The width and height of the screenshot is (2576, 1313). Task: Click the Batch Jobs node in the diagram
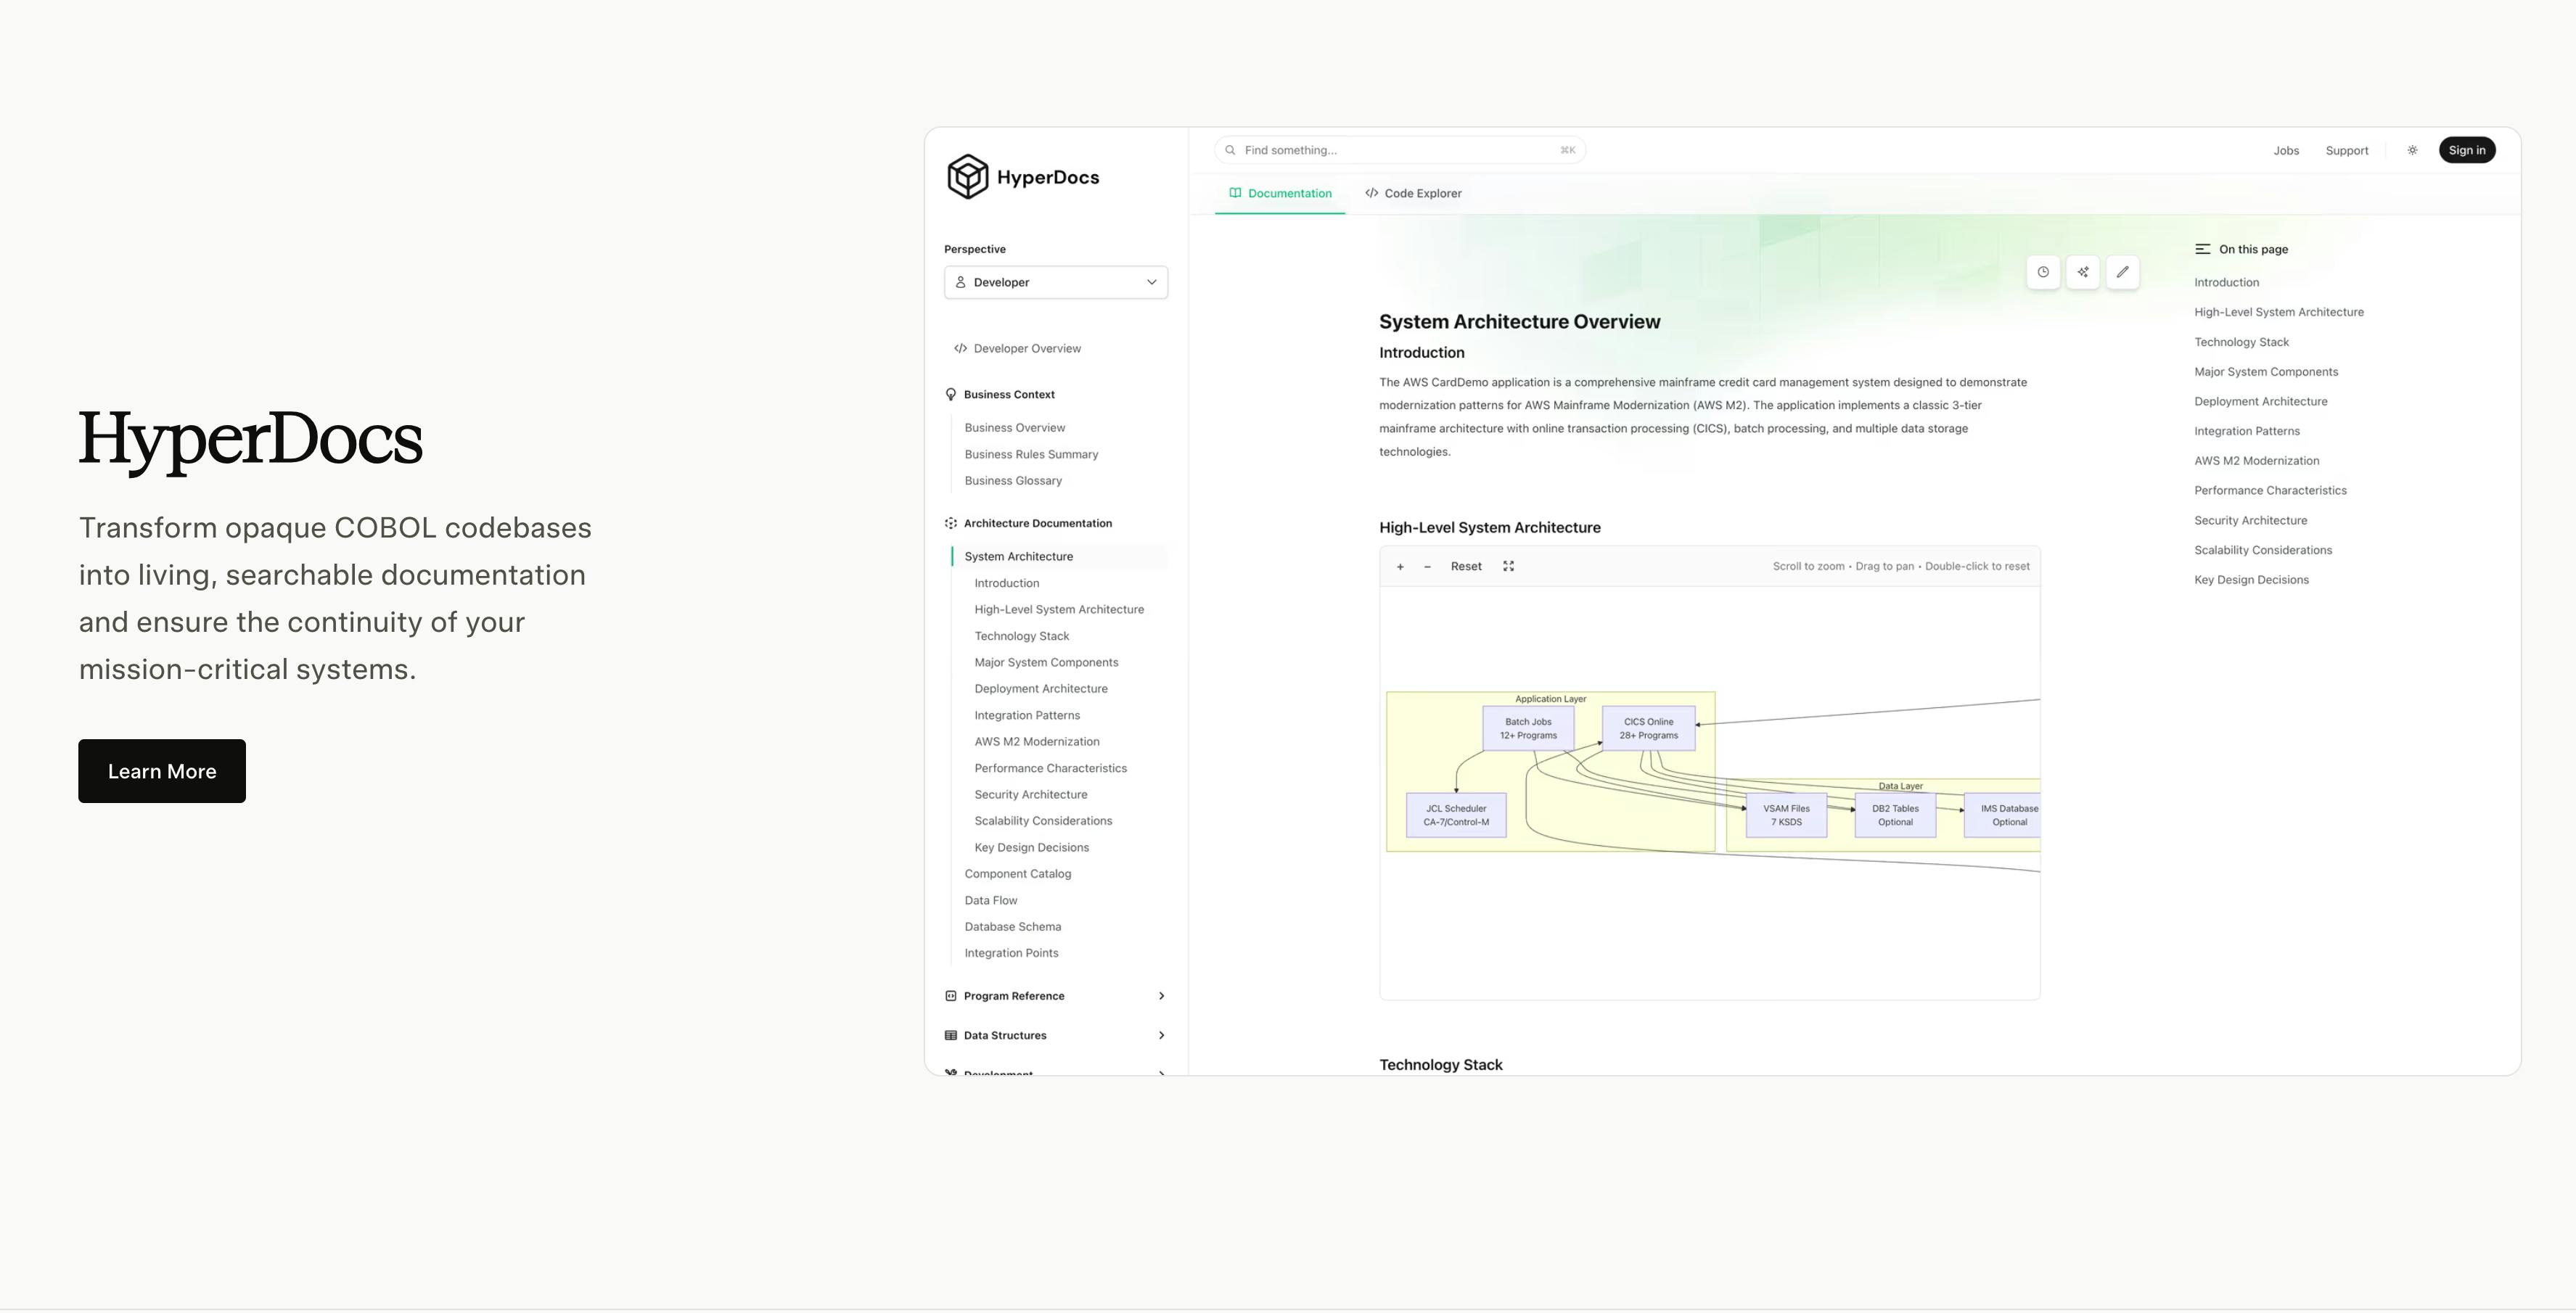pyautogui.click(x=1528, y=728)
